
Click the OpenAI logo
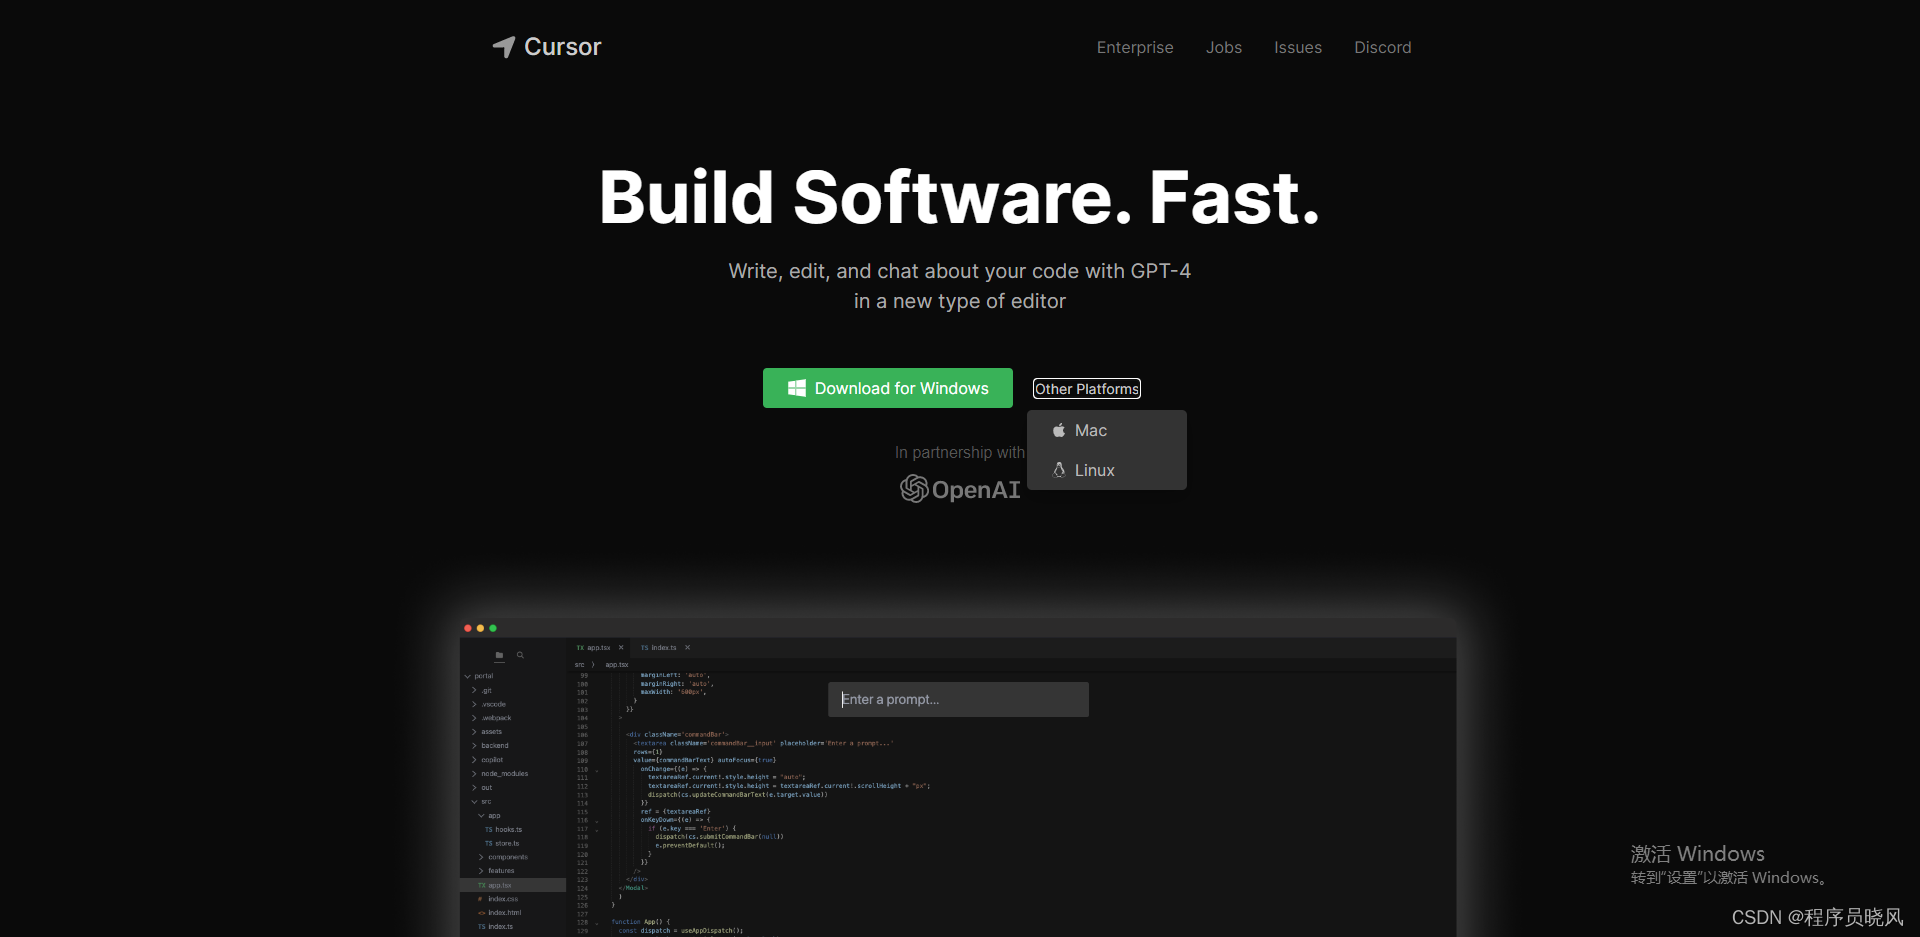[960, 489]
